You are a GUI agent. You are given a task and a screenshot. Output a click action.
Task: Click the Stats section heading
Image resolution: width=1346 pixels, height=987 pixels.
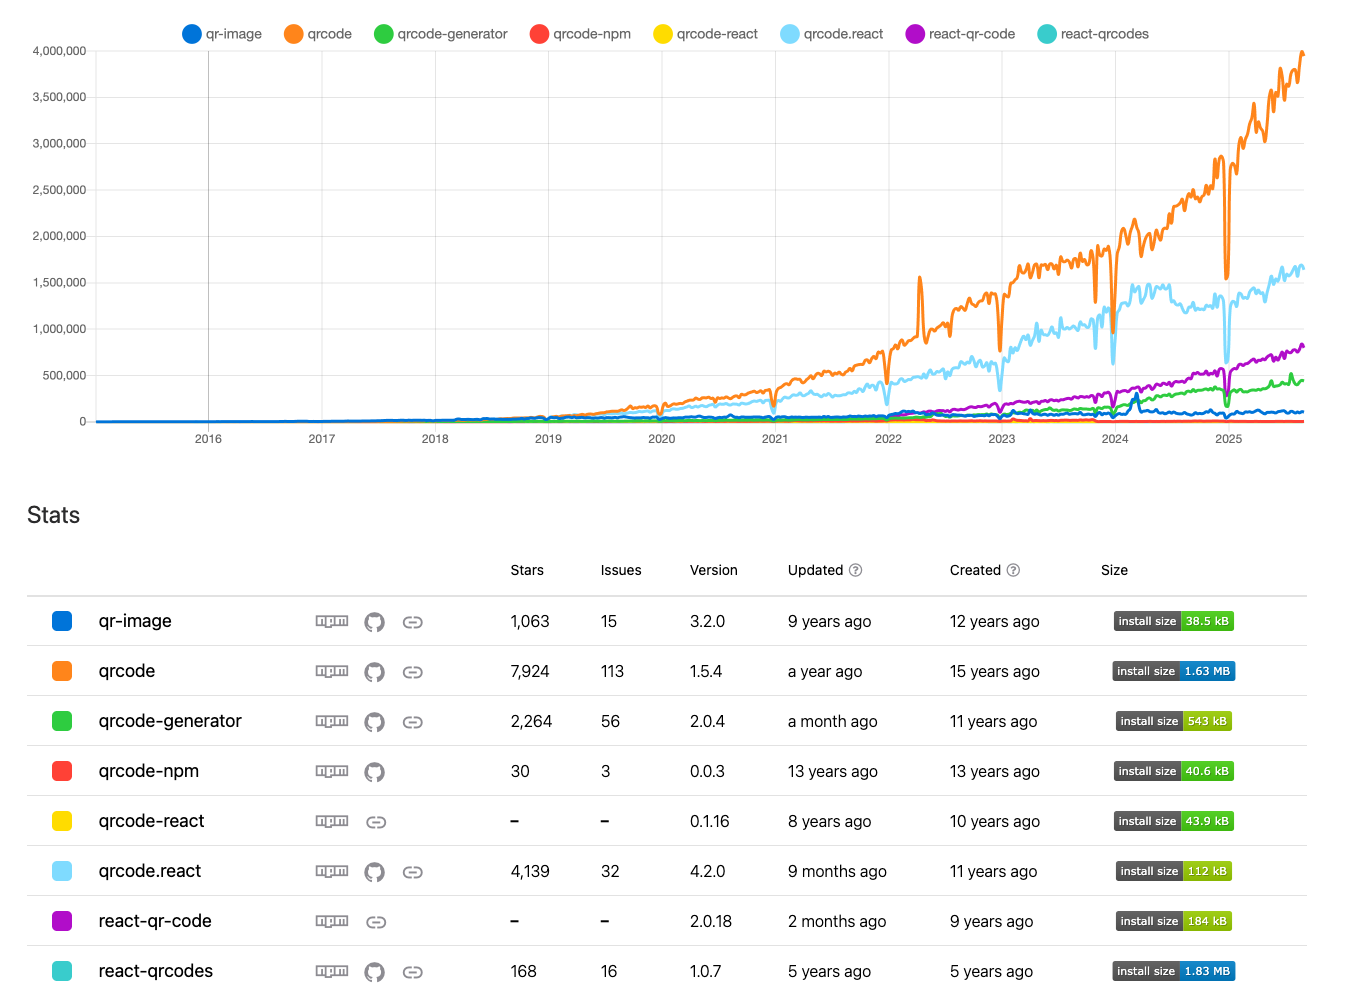[x=53, y=515]
